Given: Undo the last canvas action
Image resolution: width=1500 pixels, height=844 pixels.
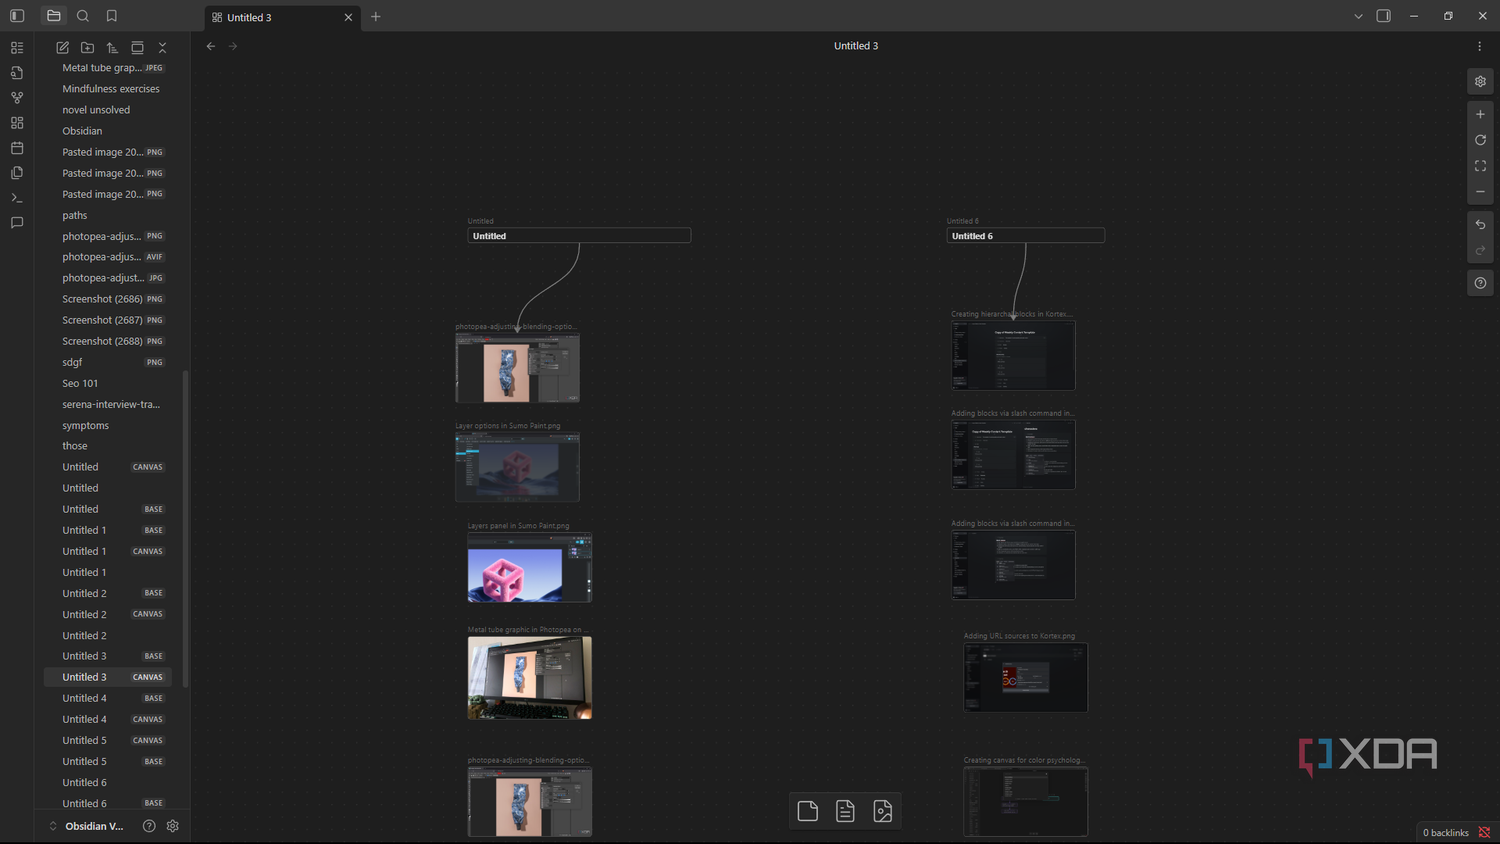Looking at the screenshot, I should point(1480,225).
